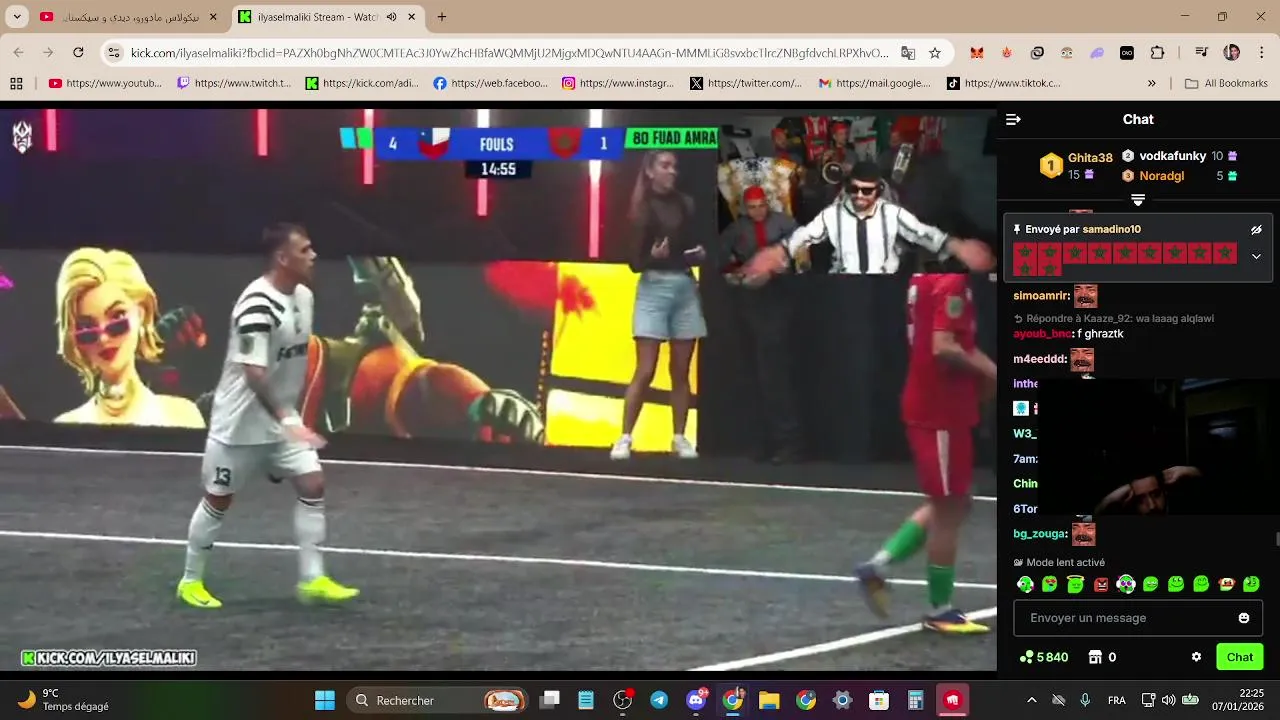1280x720 pixels.
Task: Click the kick.com URL in the address bar
Action: (x=509, y=53)
